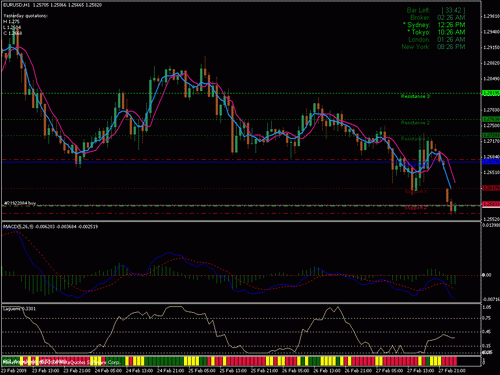The height and width of the screenshot is (375, 500).
Task: Select the Resistance 2 pivot label
Action: (415, 123)
